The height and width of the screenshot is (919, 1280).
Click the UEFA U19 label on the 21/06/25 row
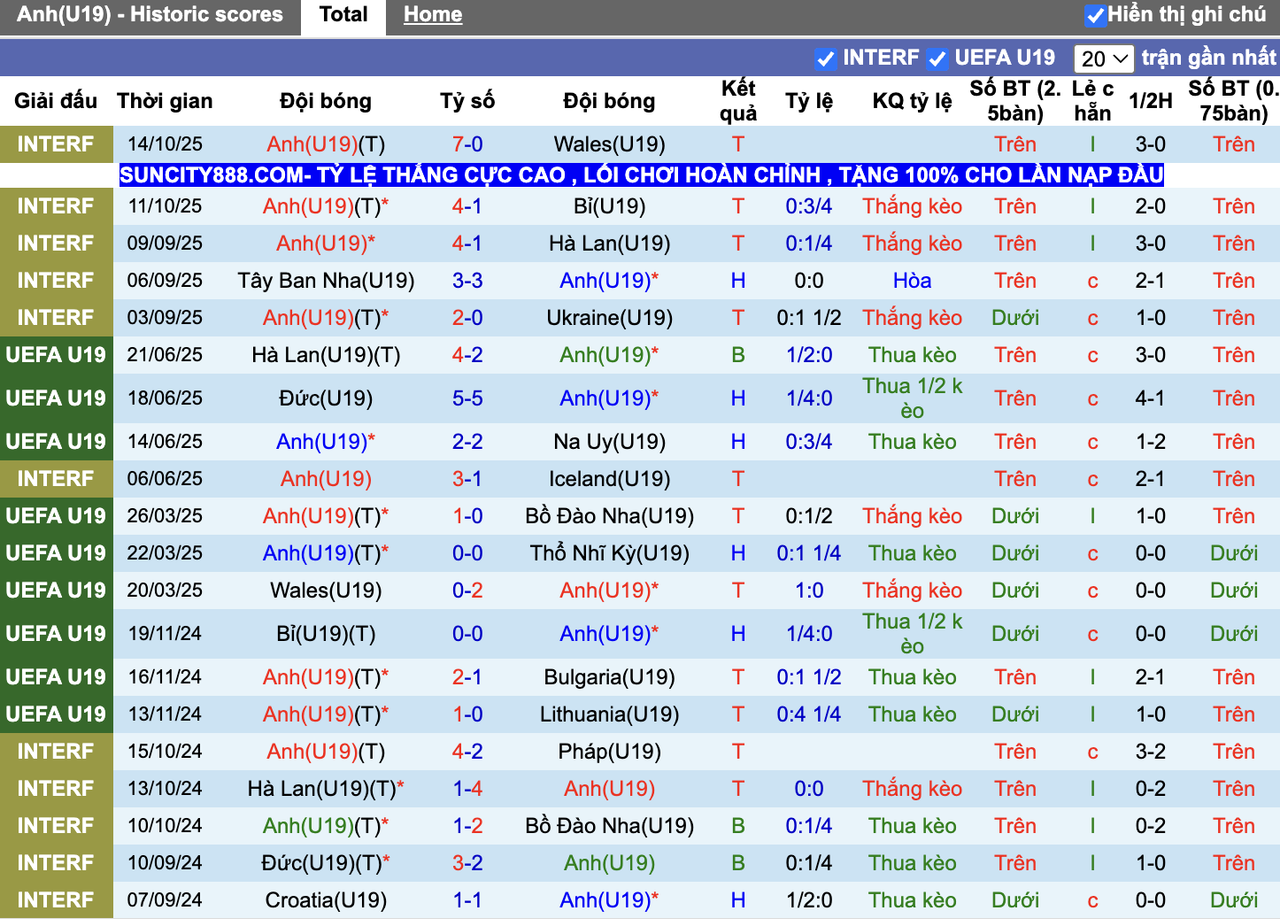(56, 355)
